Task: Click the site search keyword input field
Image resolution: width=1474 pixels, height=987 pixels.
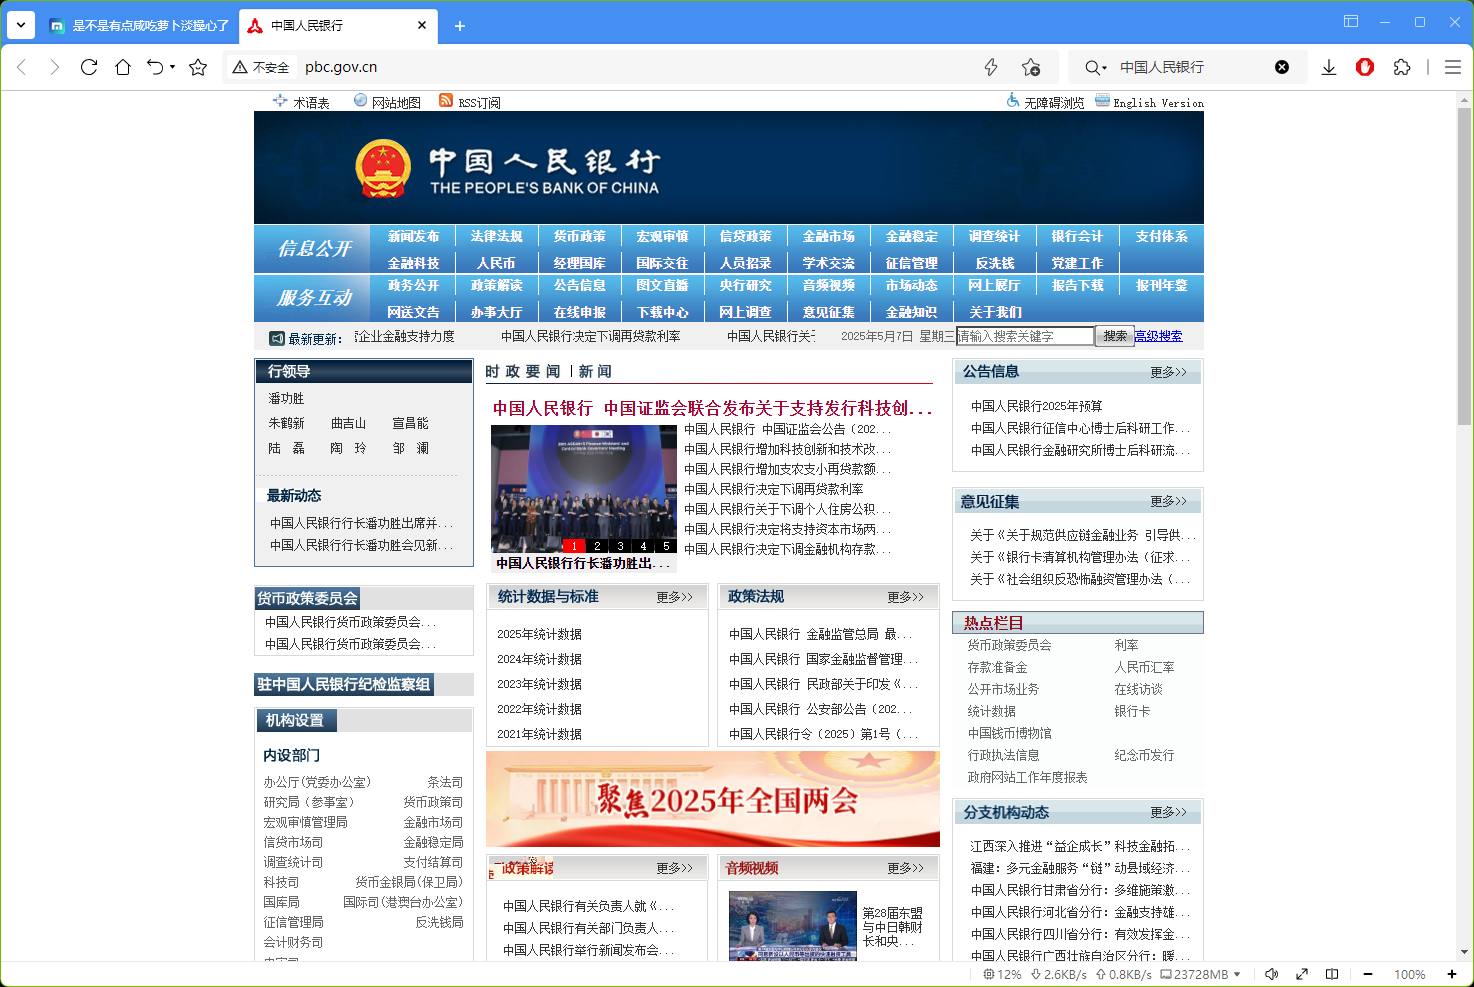Action: click(1025, 336)
